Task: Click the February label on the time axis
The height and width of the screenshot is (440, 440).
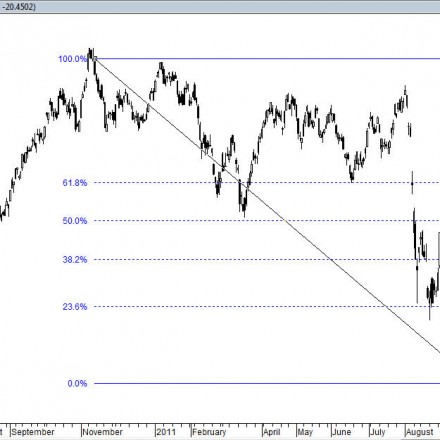Action: [209, 432]
